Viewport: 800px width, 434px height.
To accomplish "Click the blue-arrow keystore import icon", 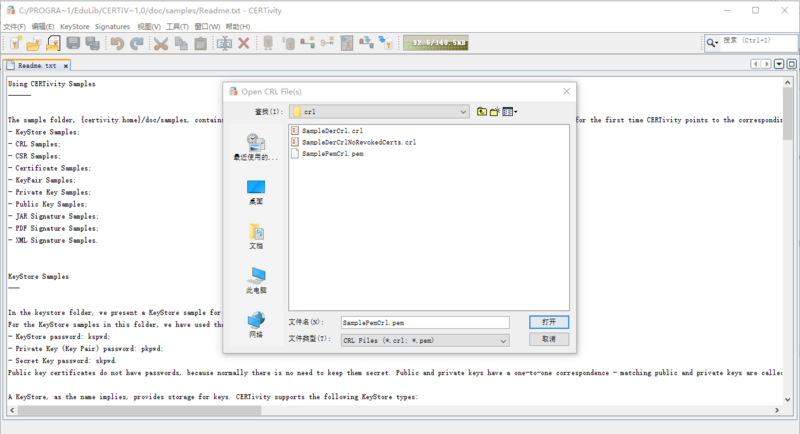I will tap(386, 43).
